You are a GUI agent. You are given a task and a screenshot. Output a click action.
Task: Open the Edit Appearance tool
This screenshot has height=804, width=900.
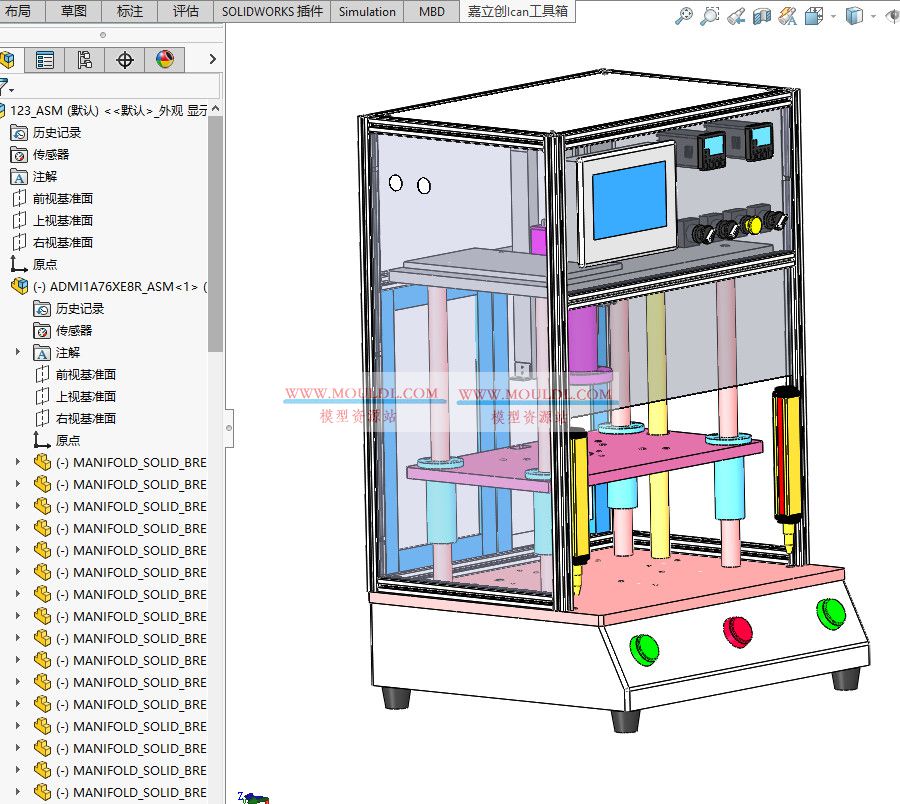[x=788, y=17]
